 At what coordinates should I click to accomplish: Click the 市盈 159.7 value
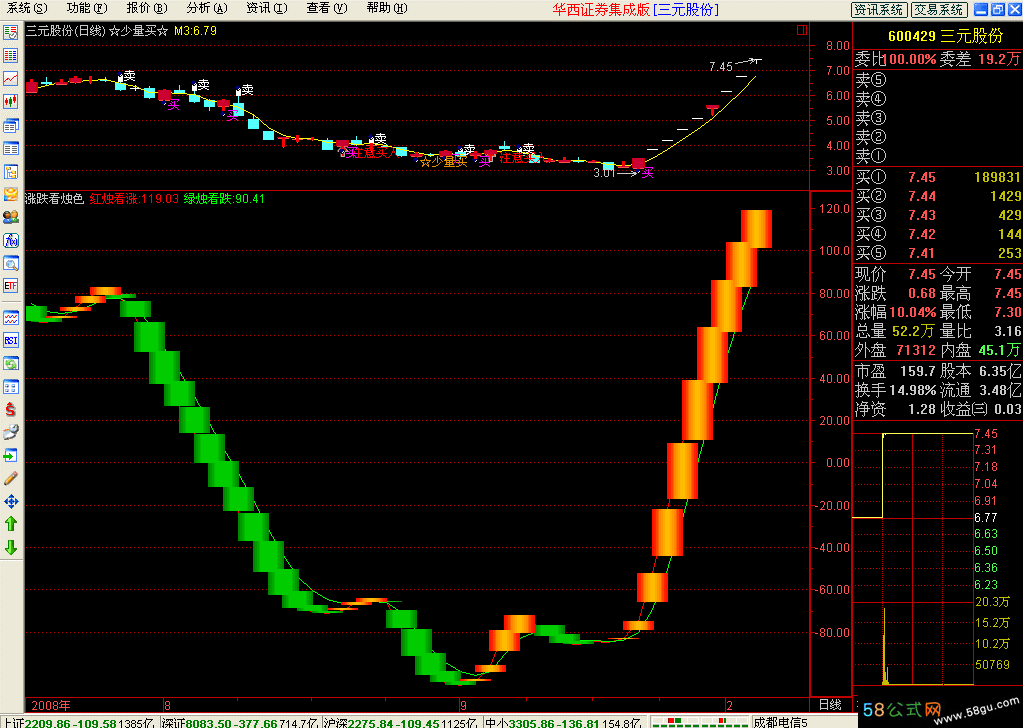[917, 371]
